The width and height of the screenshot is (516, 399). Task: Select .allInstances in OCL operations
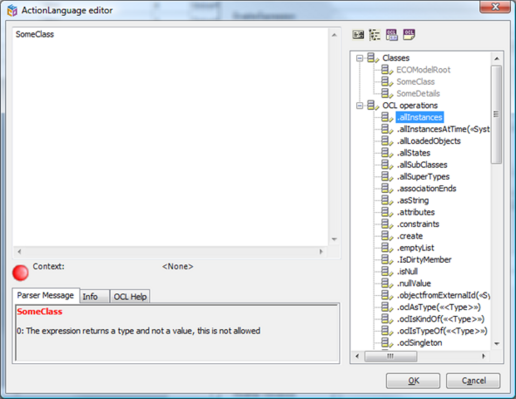click(x=420, y=117)
